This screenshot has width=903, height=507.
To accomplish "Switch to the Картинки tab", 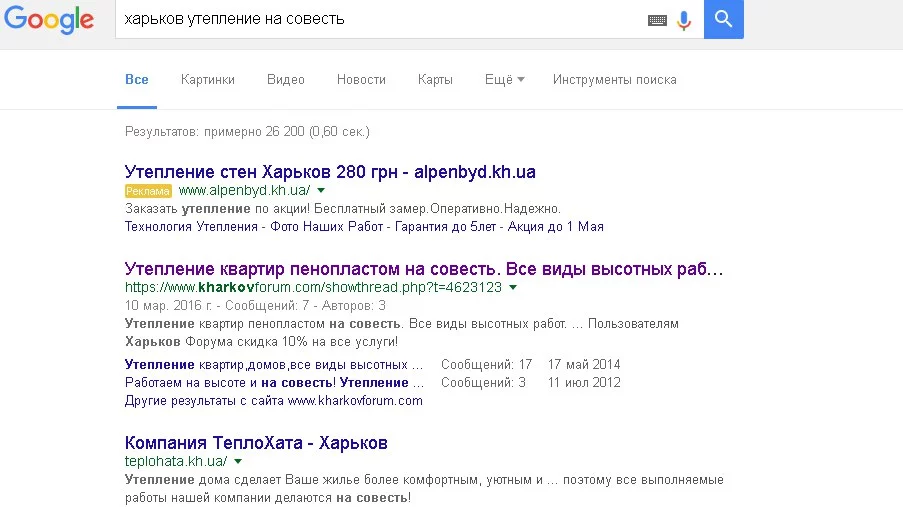I will (x=208, y=80).
